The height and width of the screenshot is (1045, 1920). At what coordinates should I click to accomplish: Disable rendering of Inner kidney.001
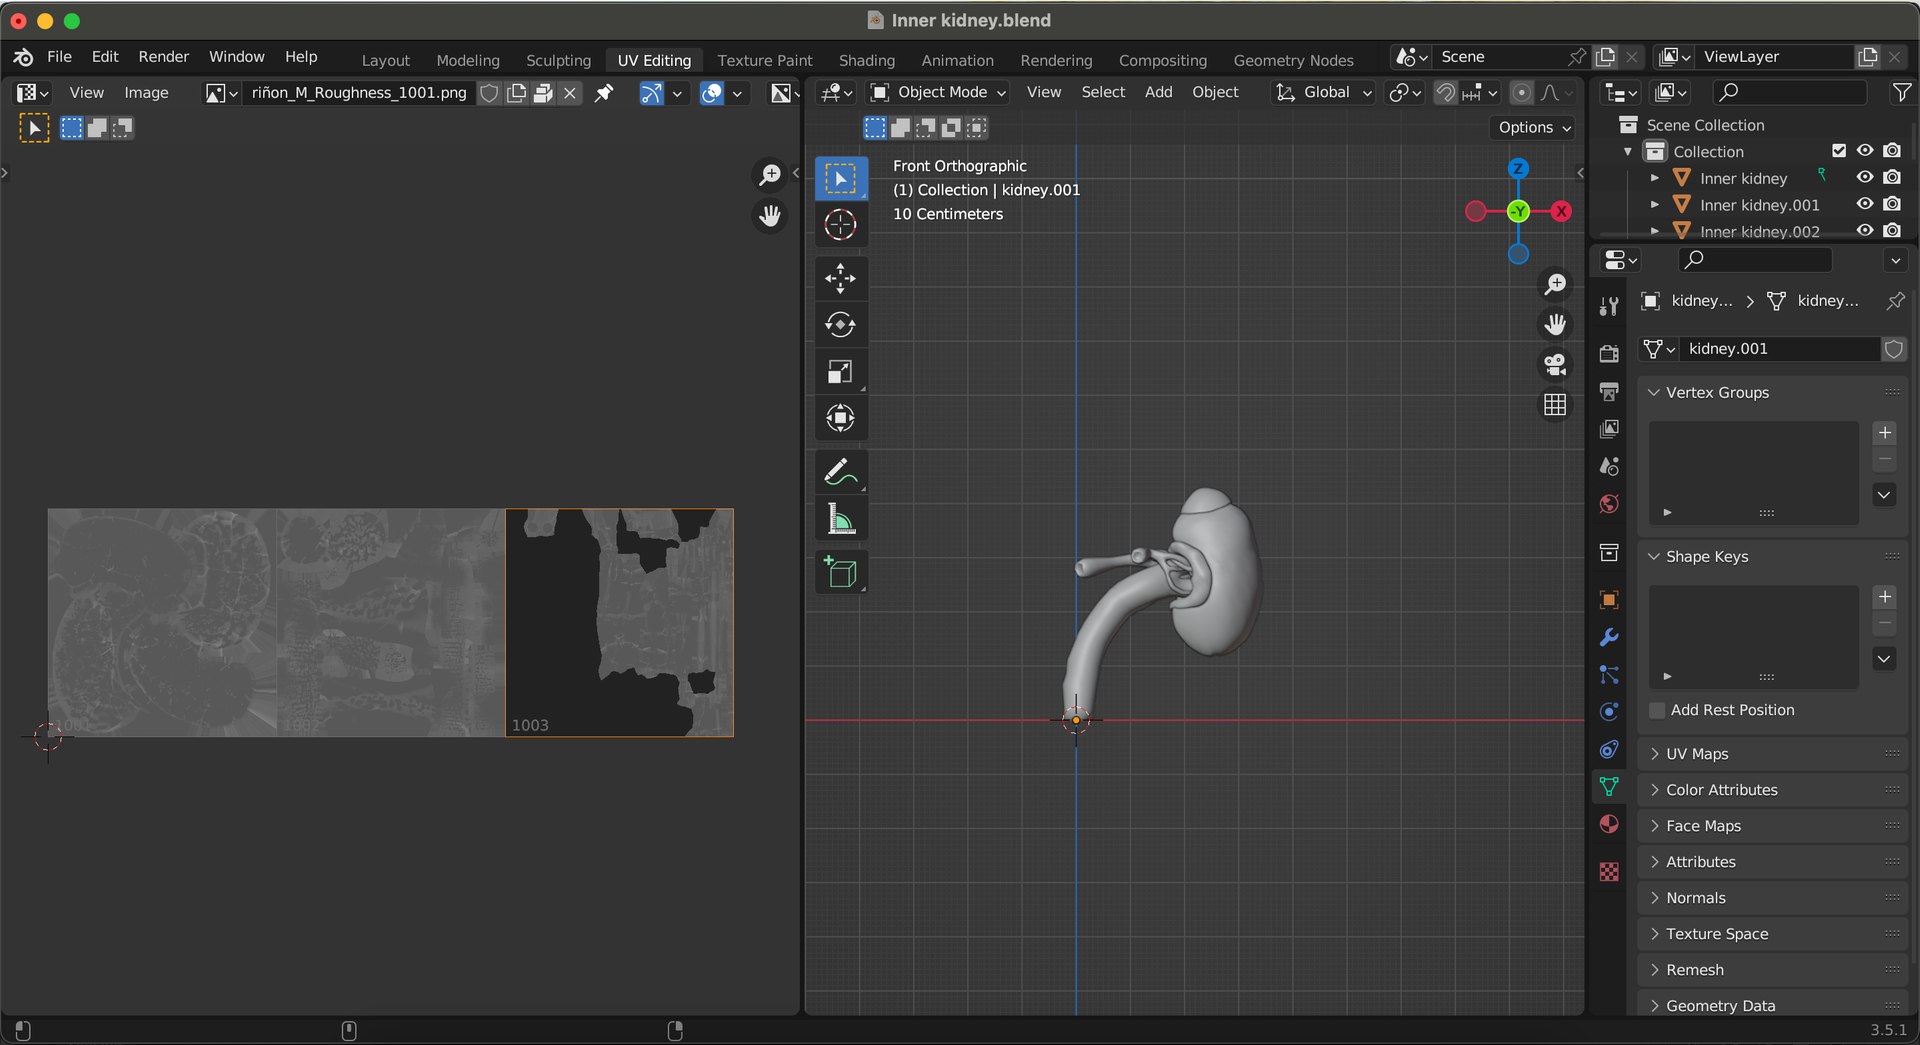[1892, 204]
